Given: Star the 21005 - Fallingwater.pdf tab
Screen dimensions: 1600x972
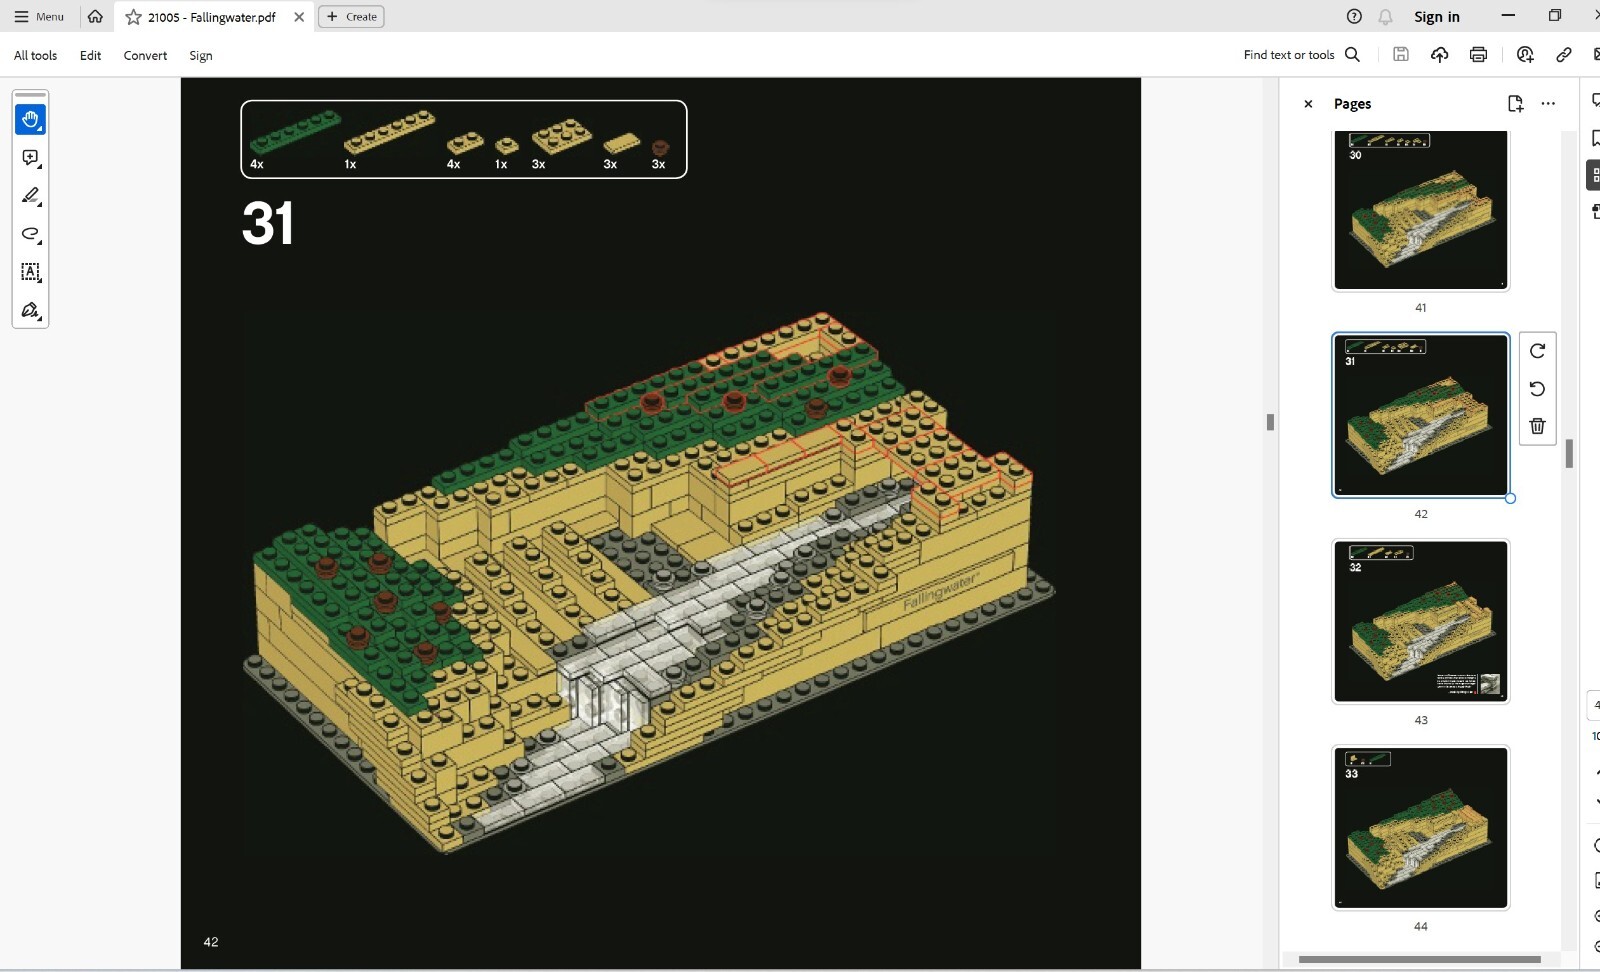Looking at the screenshot, I should click(133, 17).
